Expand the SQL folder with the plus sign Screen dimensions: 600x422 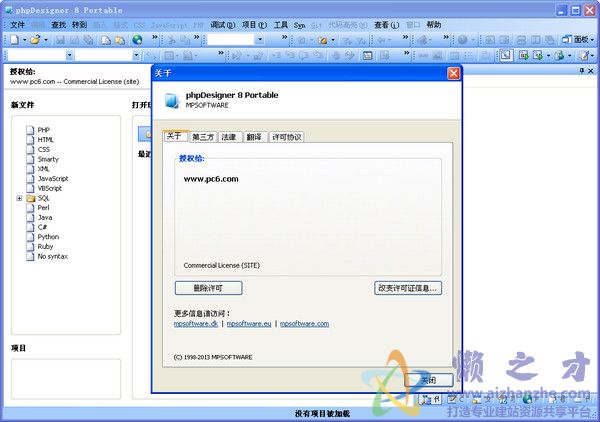19,198
